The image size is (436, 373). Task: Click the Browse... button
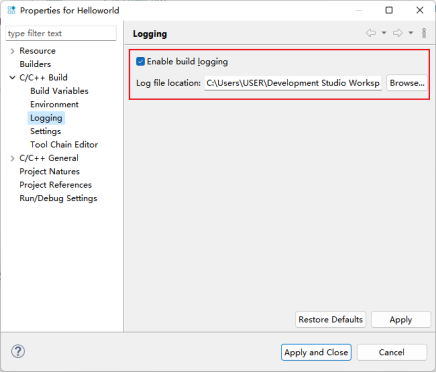click(407, 83)
